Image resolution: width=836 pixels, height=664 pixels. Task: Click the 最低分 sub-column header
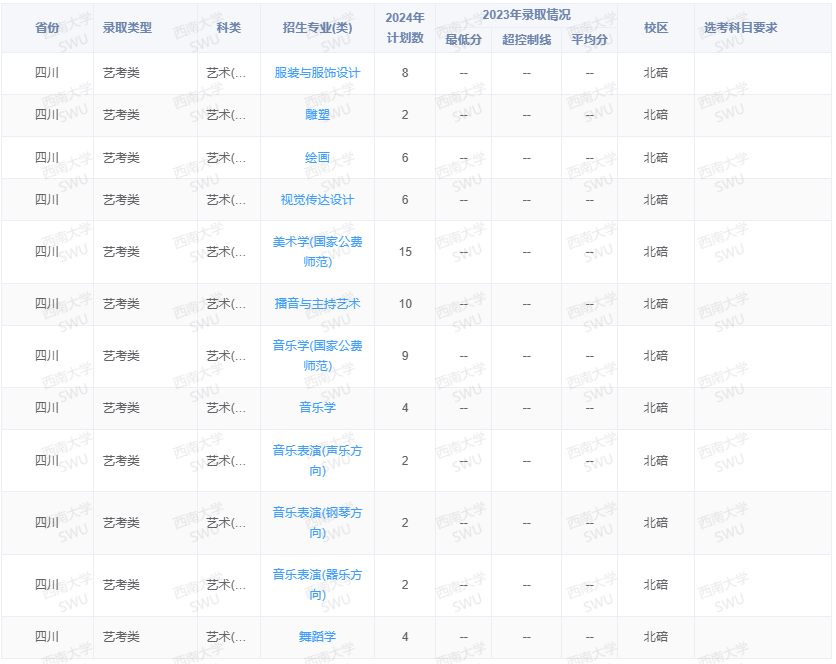click(461, 41)
